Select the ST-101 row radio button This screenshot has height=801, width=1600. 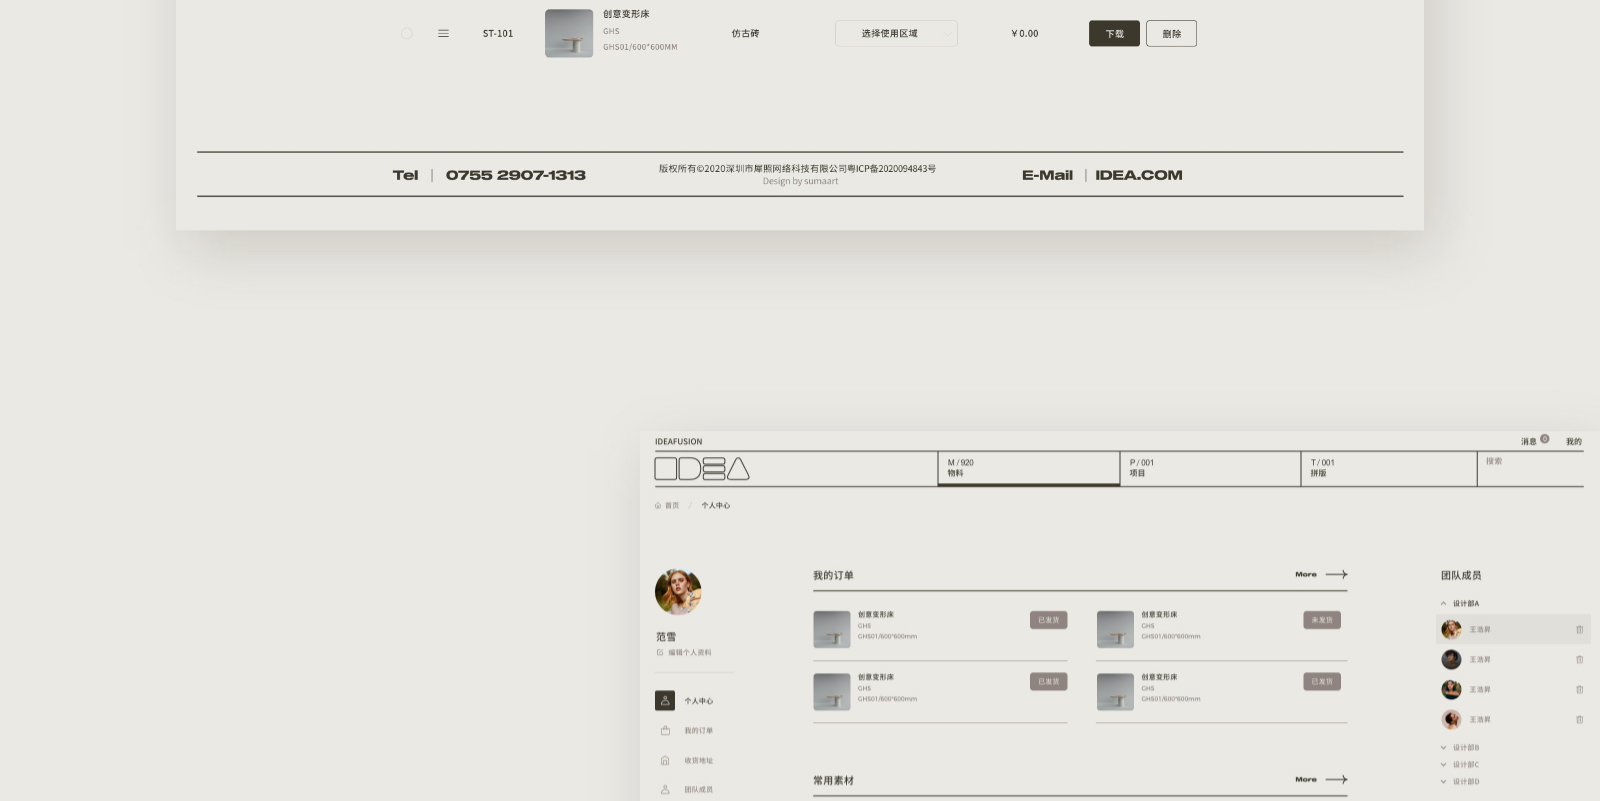click(x=407, y=34)
